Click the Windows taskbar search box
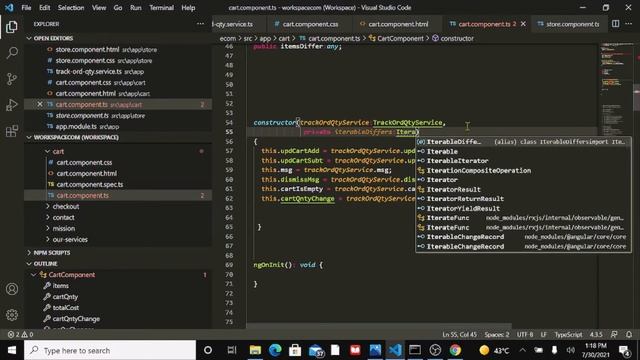Screen dimensions: 640x360 point(110,350)
